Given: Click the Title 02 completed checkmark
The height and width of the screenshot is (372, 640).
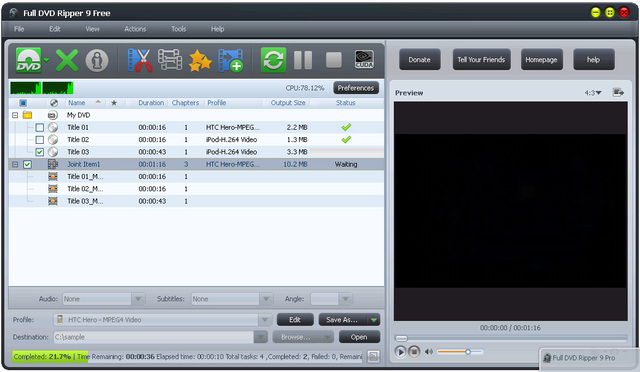Looking at the screenshot, I should (346, 140).
